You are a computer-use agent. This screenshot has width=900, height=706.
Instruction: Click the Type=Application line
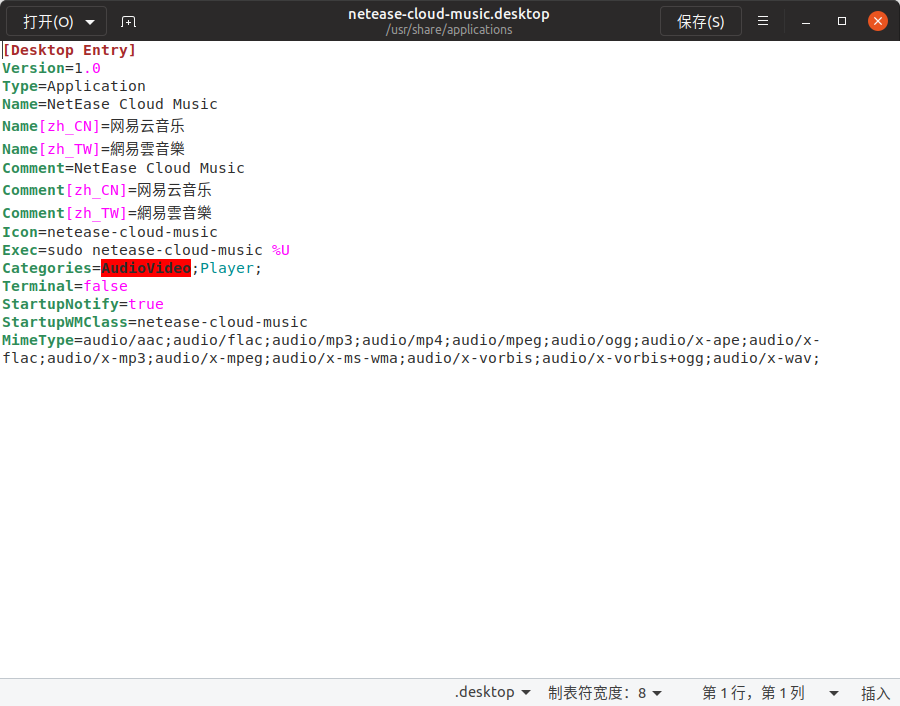tap(74, 86)
